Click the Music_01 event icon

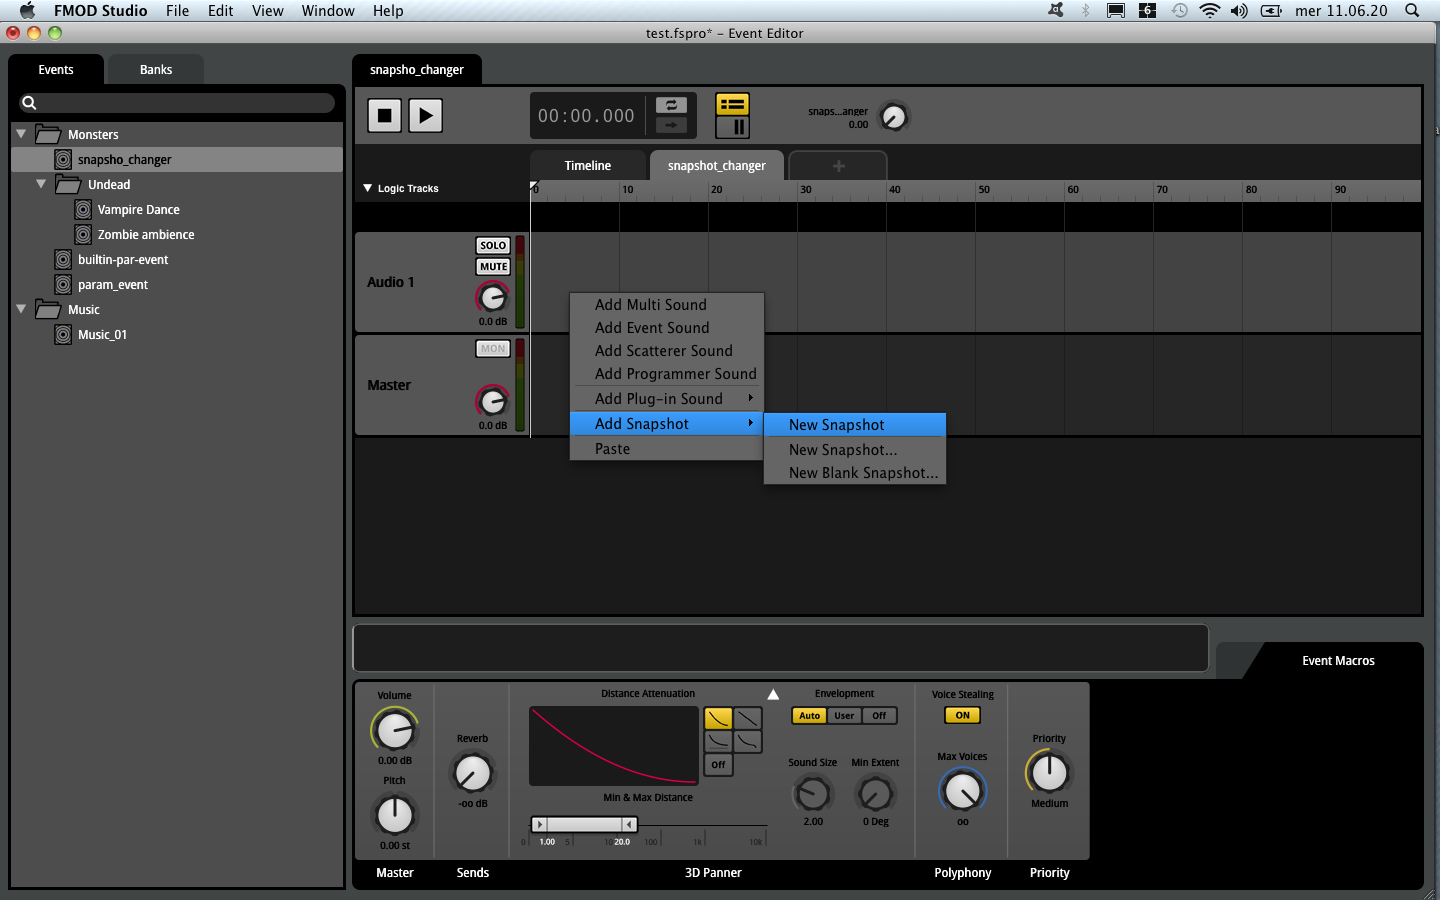click(x=63, y=334)
